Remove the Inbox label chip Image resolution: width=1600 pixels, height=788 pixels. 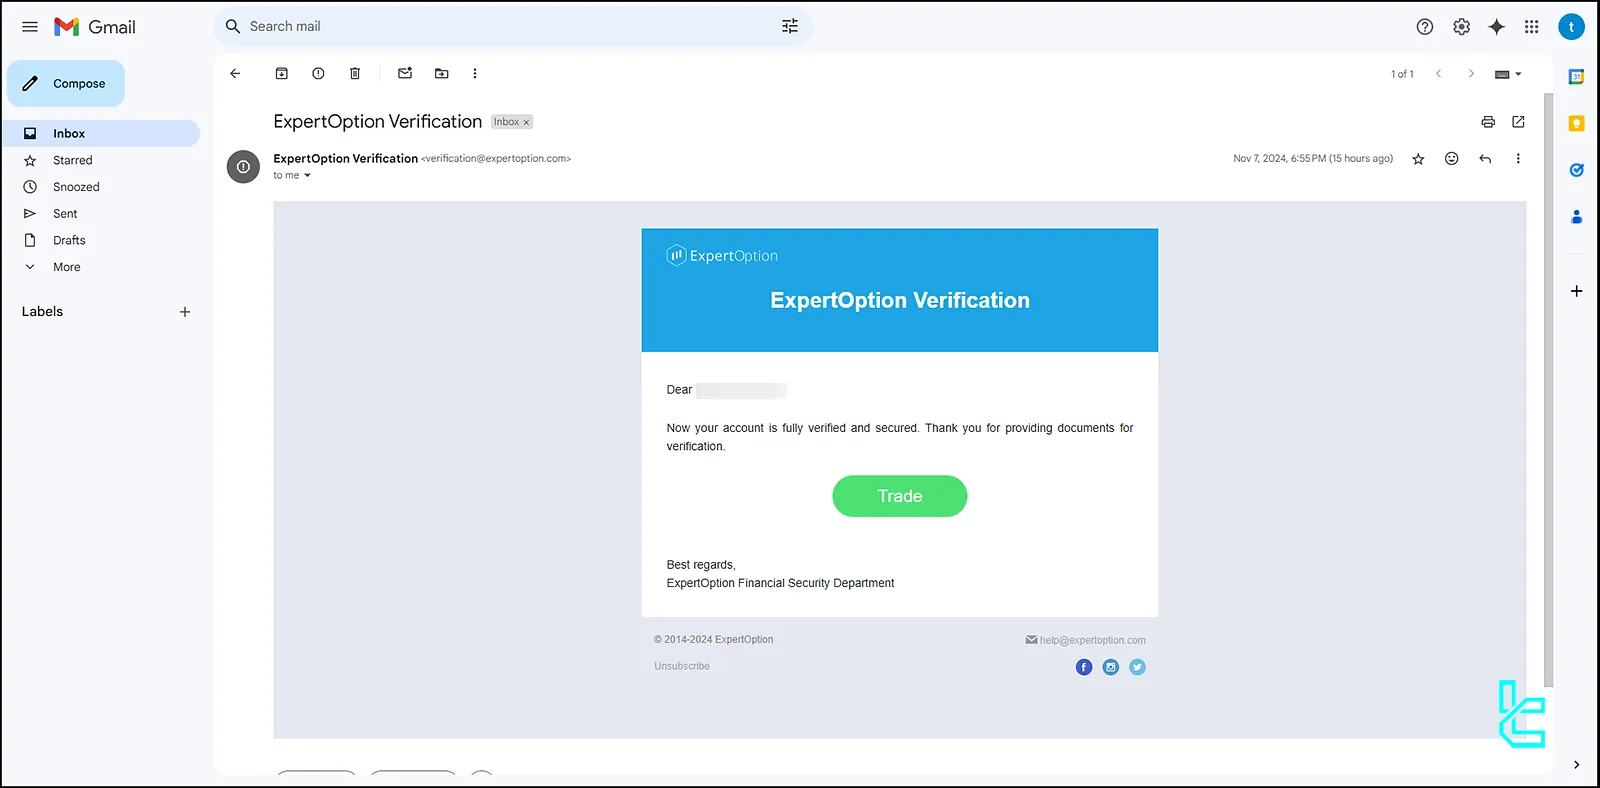coord(526,122)
